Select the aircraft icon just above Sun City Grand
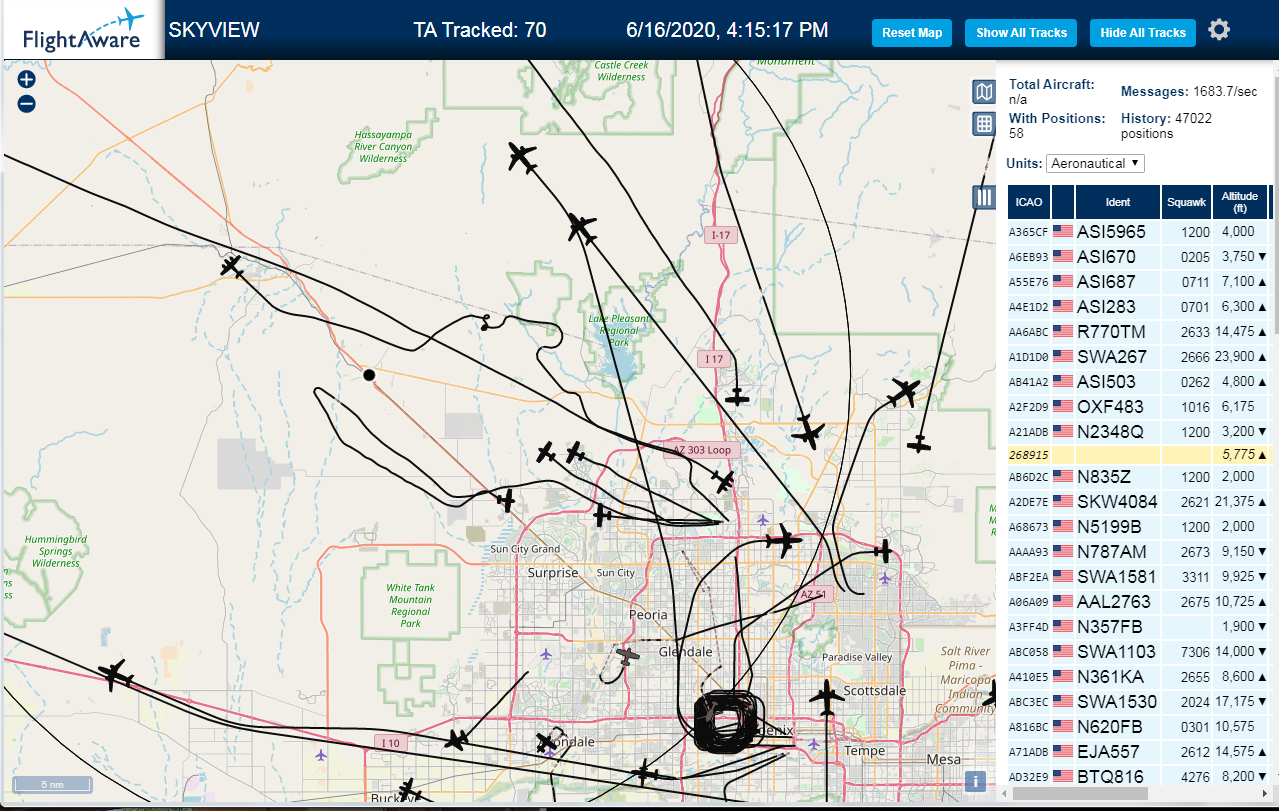 tap(507, 499)
